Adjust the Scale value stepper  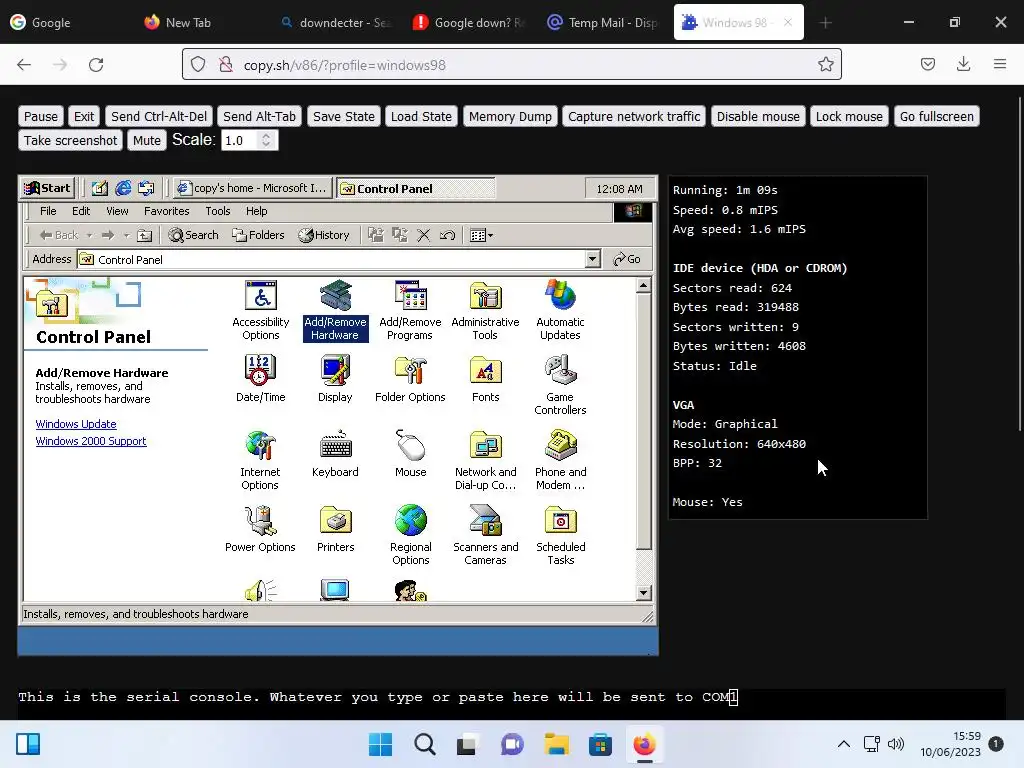coord(266,140)
